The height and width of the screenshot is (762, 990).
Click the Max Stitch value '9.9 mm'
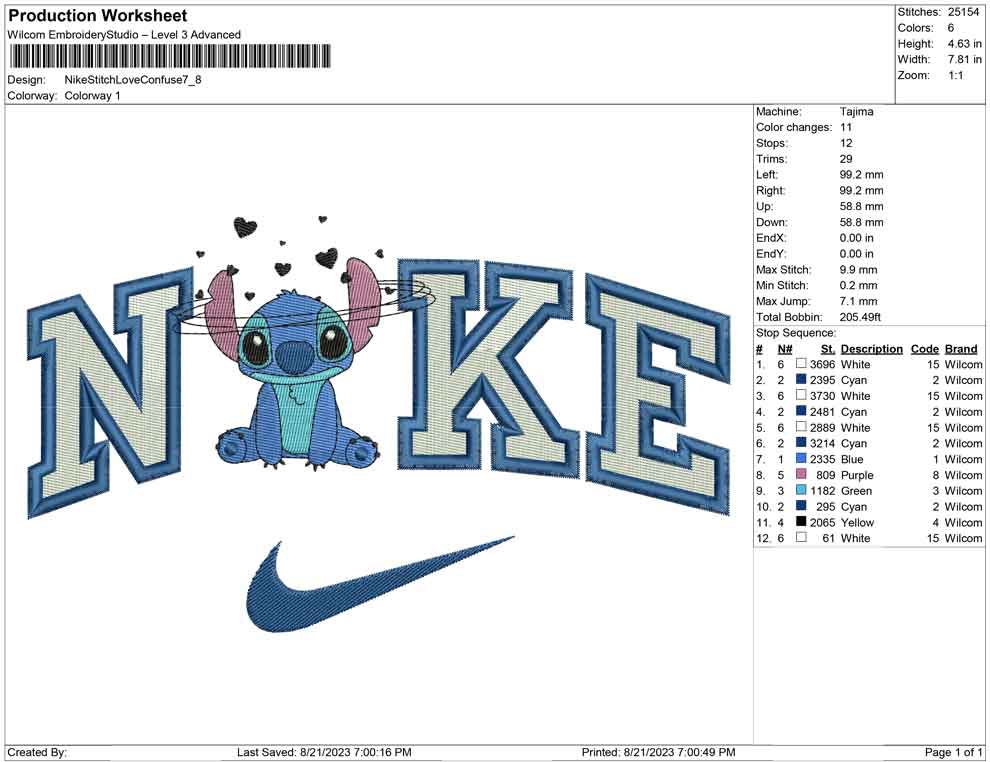(x=858, y=269)
